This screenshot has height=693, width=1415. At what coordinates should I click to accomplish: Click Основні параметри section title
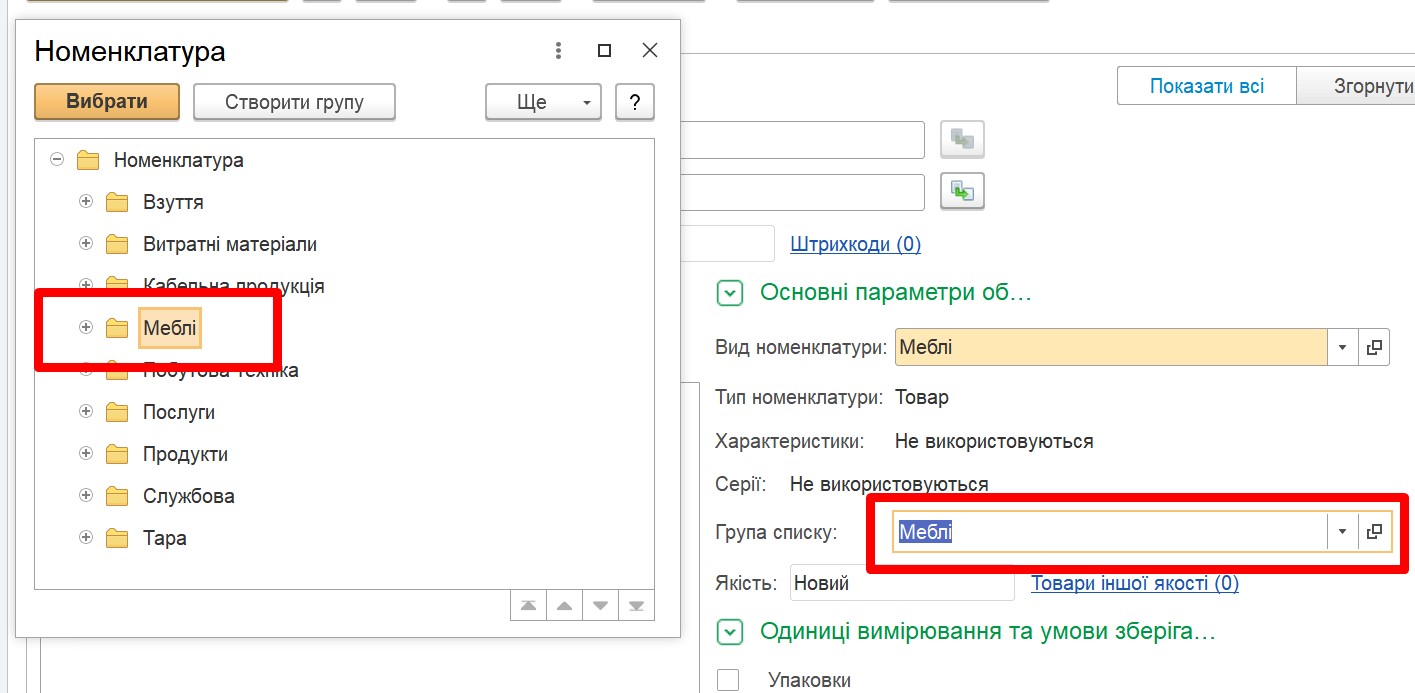coord(896,292)
